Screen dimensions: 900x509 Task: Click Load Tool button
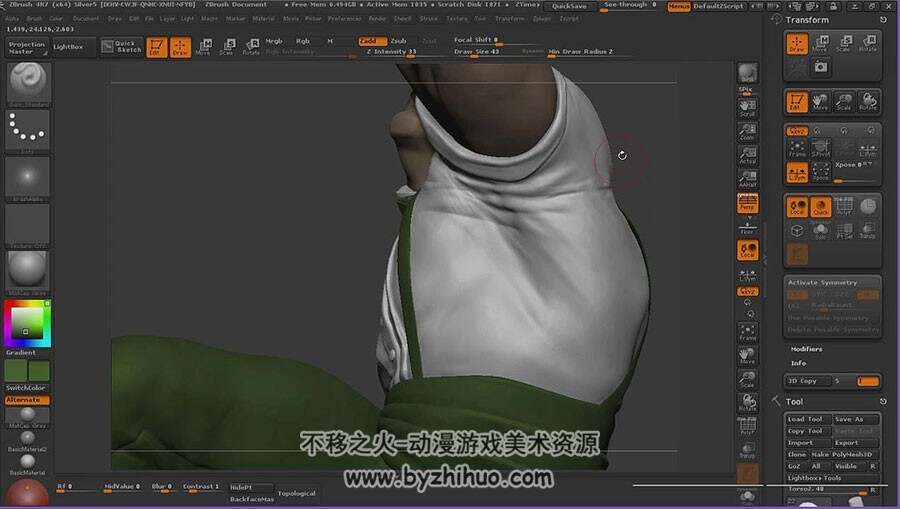(808, 419)
